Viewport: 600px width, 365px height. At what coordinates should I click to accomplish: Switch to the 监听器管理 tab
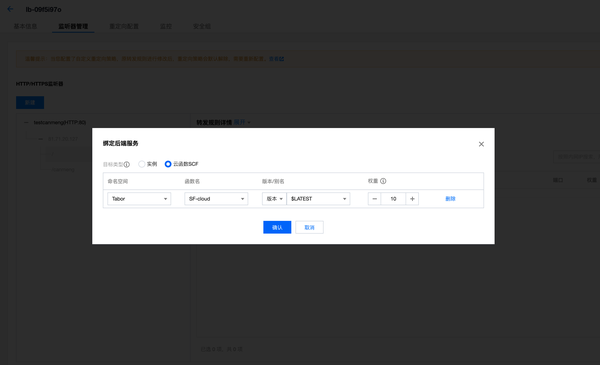pyautogui.click(x=73, y=26)
